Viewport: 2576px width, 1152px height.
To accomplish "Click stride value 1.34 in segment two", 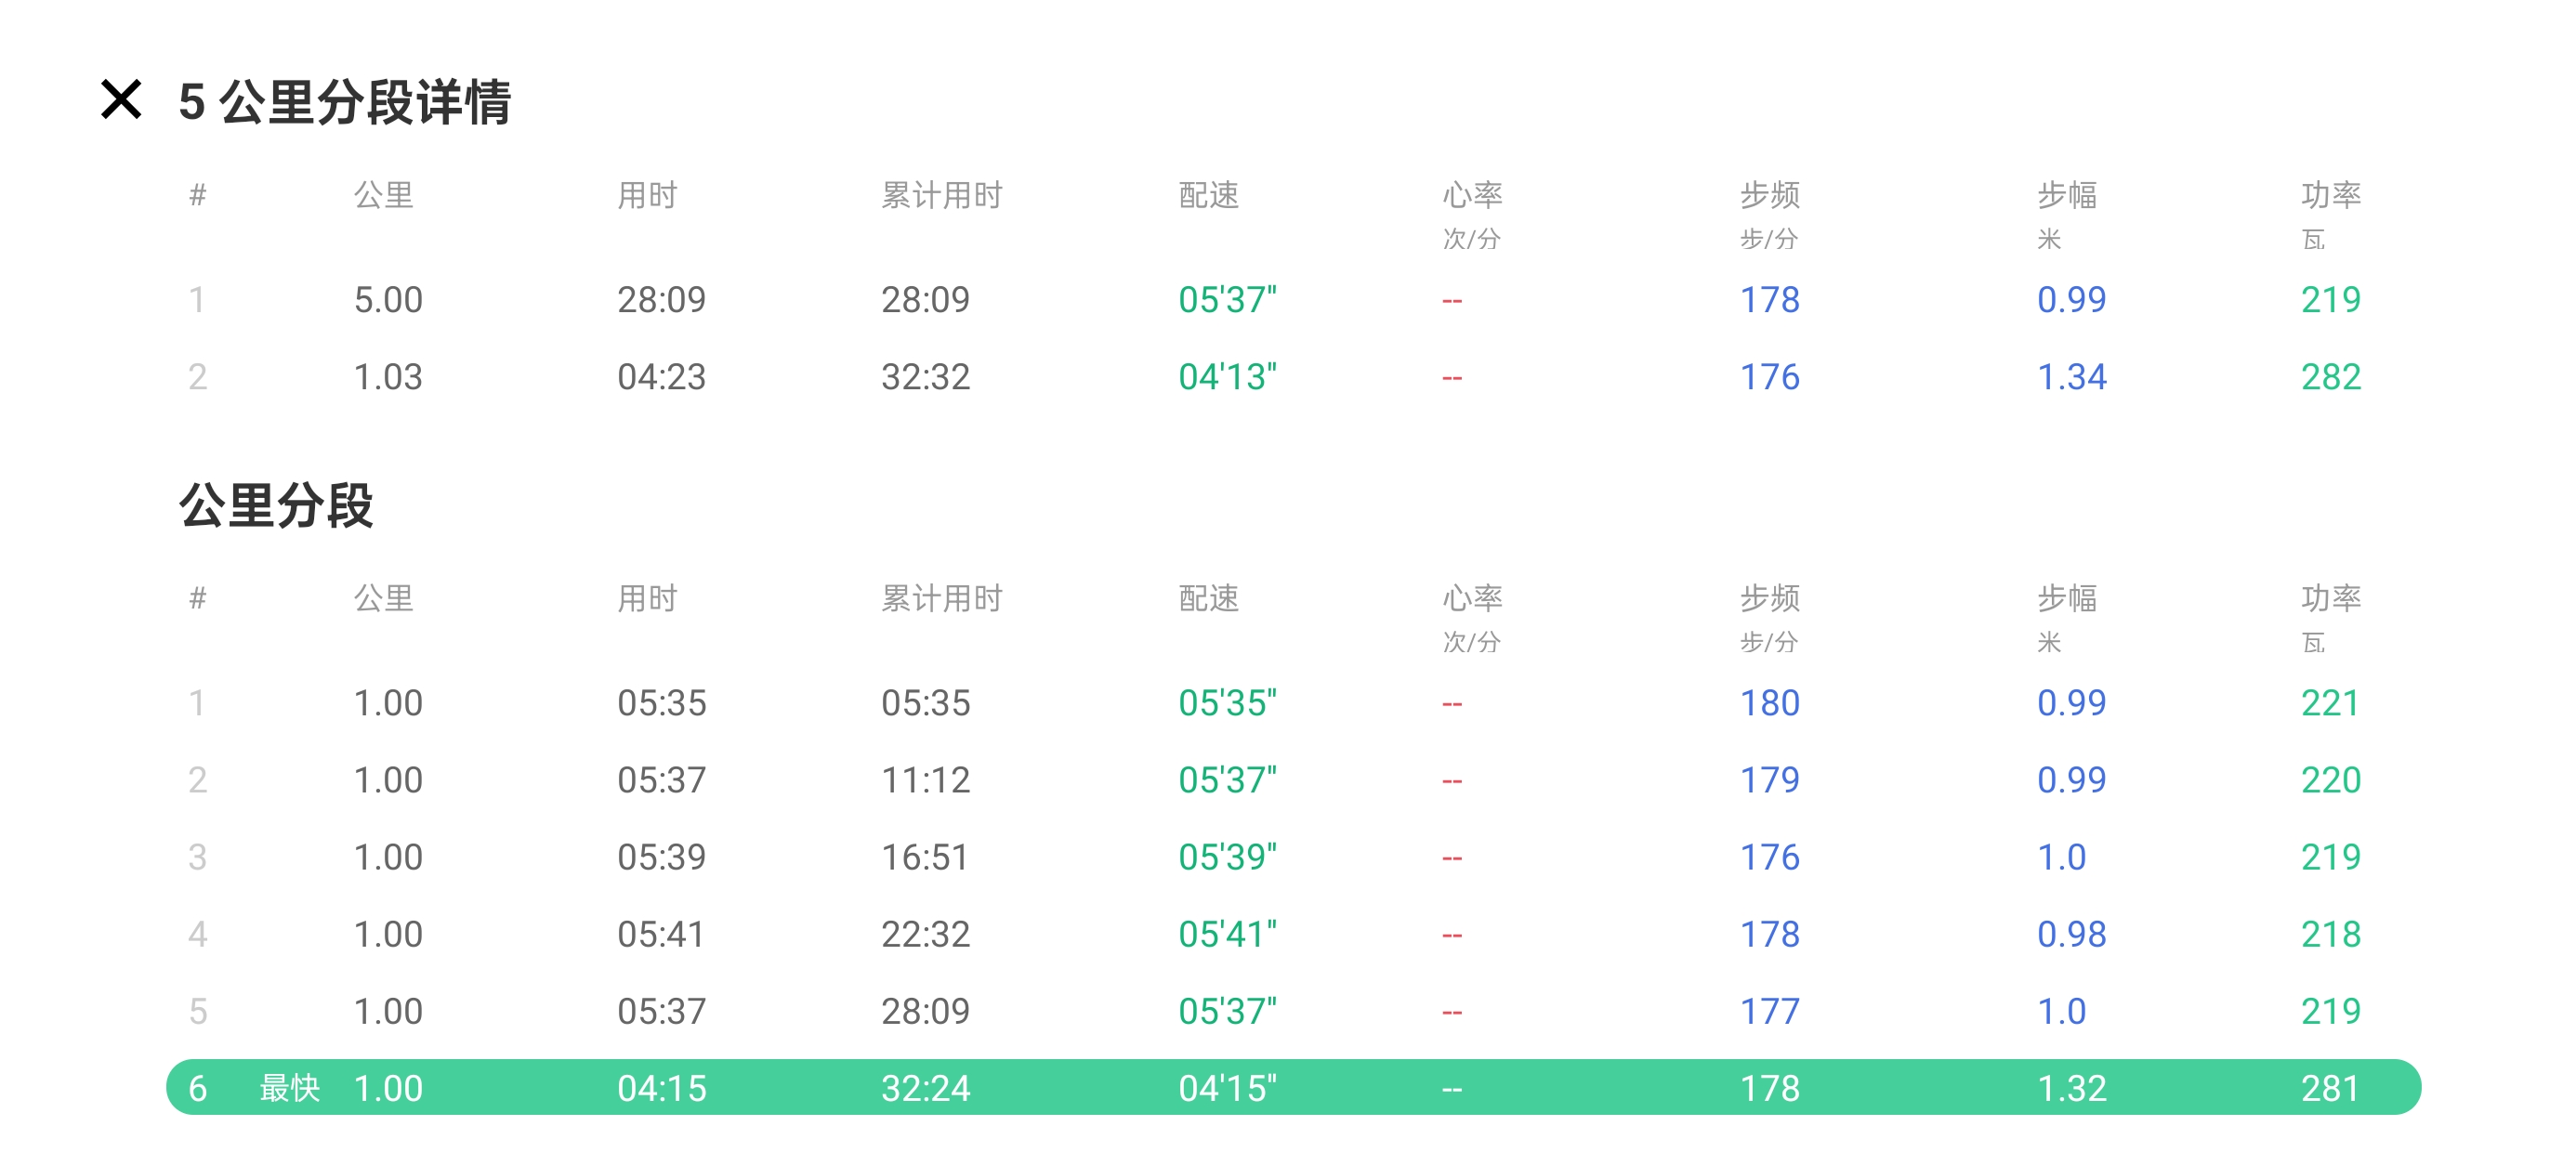I will pyautogui.click(x=2071, y=377).
